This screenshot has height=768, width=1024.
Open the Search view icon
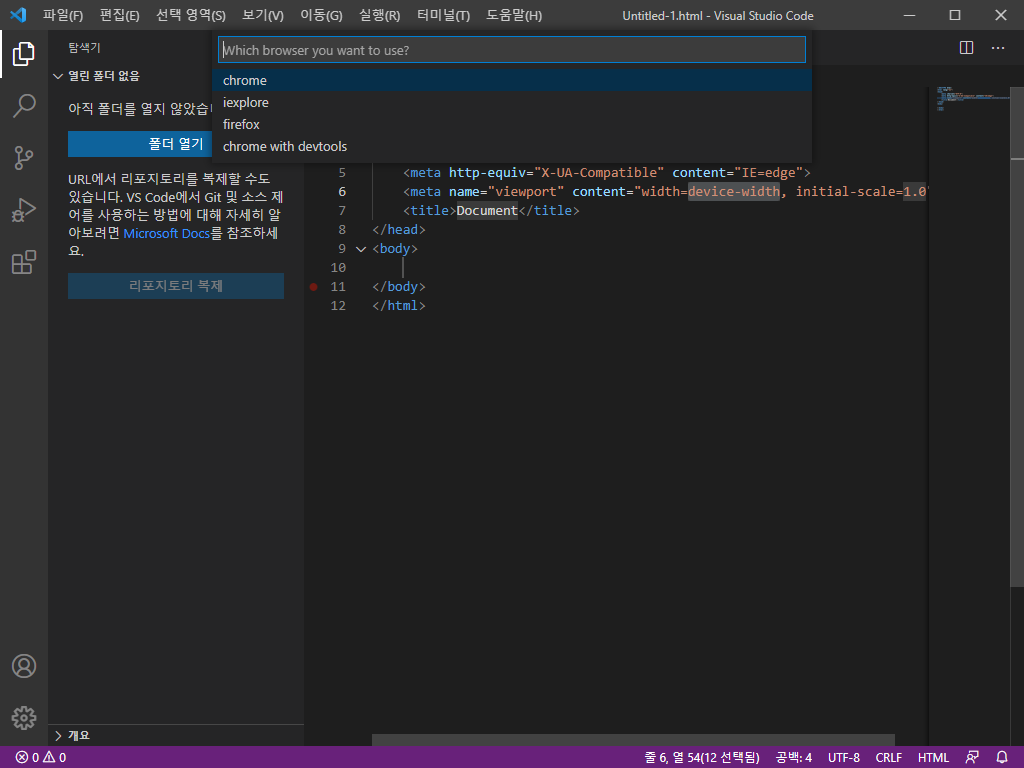[x=24, y=106]
